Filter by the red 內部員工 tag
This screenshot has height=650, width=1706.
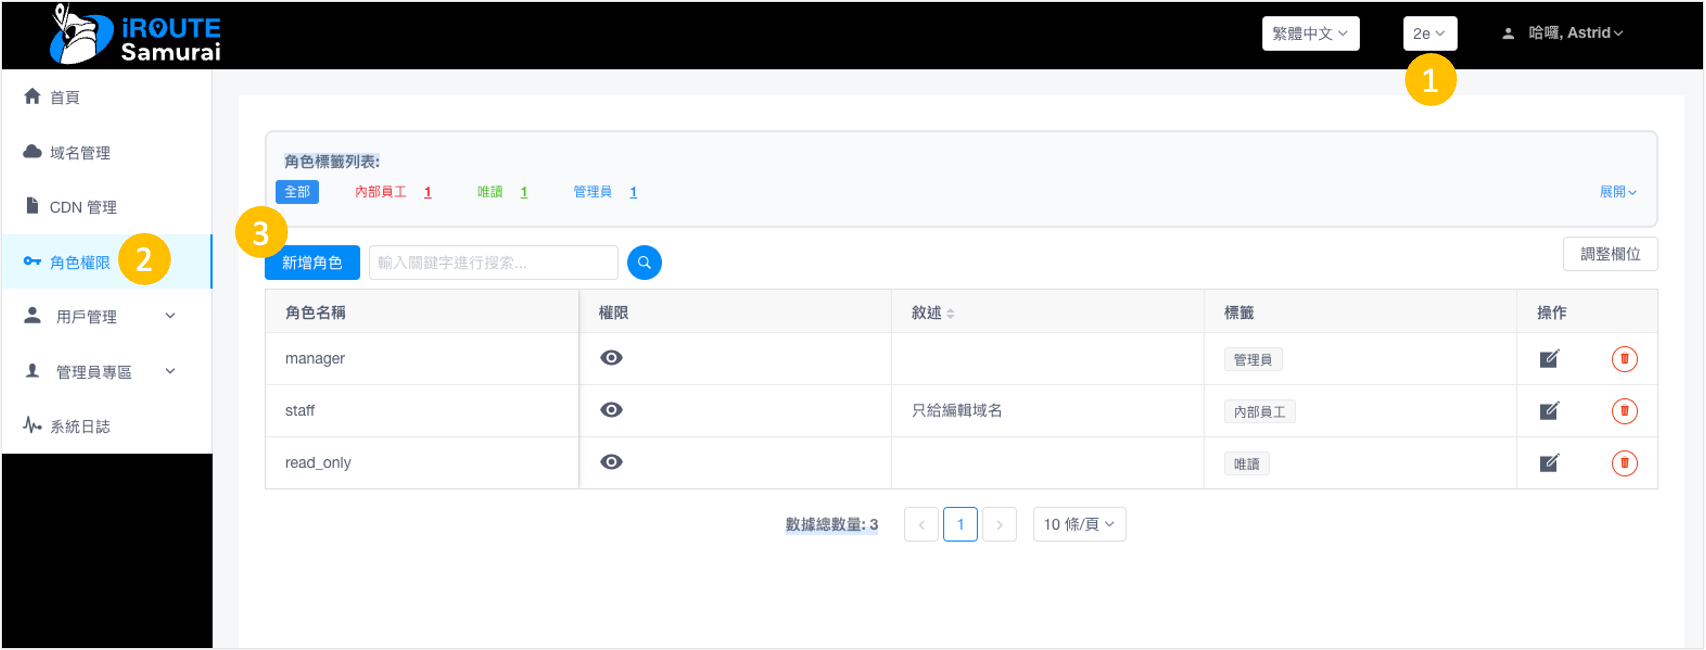(381, 192)
